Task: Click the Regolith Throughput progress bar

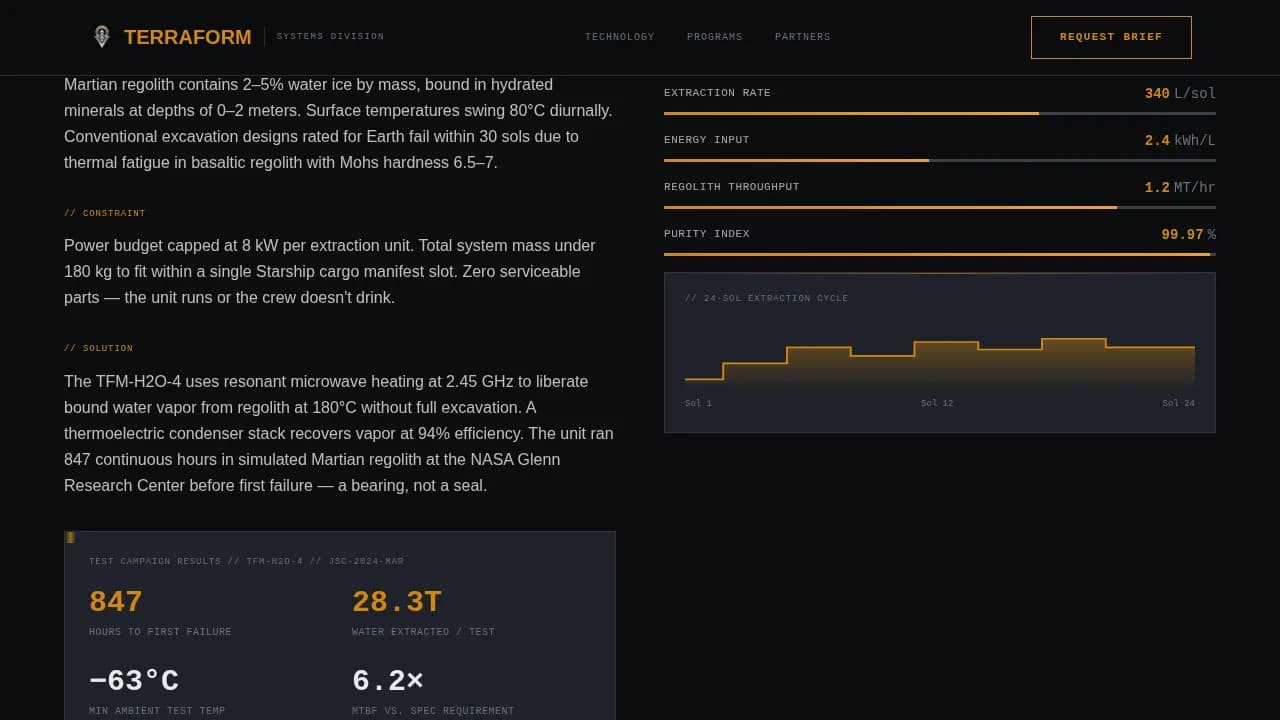Action: (939, 207)
